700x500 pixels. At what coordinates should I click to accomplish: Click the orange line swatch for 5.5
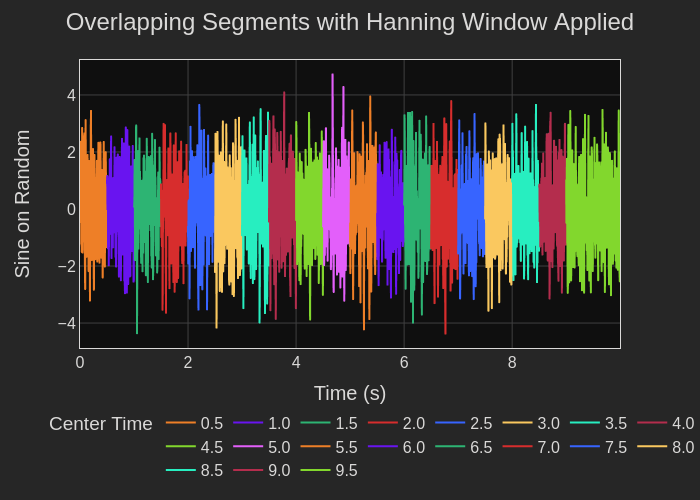click(x=315, y=447)
